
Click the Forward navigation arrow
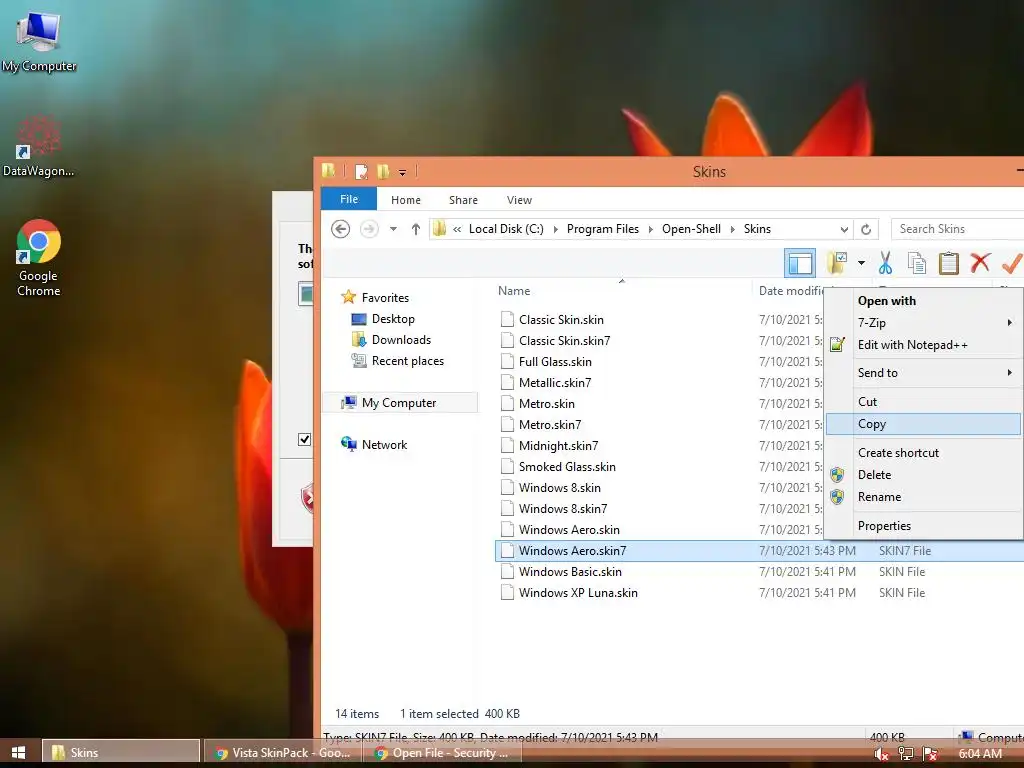pos(369,229)
